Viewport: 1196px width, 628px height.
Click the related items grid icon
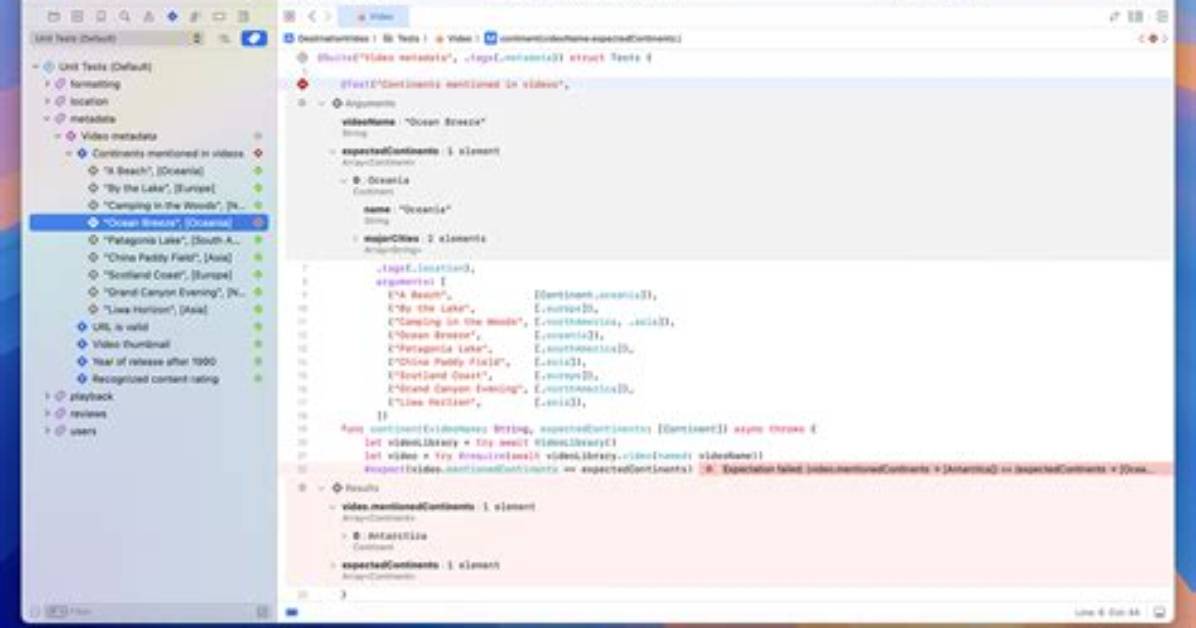pos(290,16)
